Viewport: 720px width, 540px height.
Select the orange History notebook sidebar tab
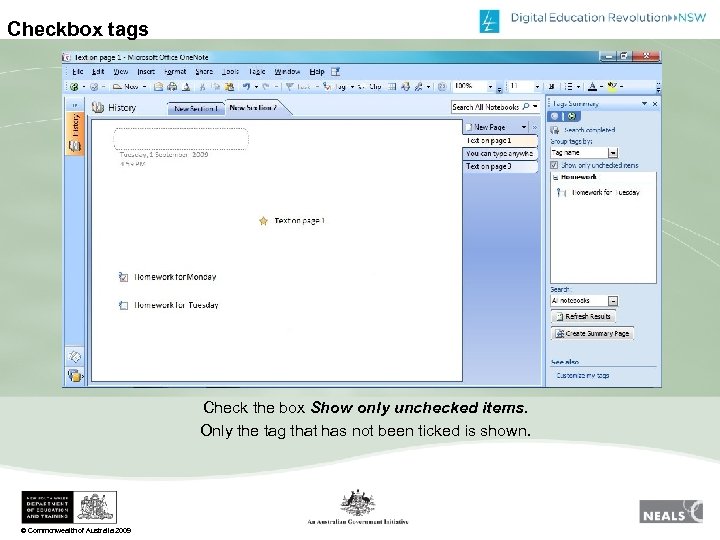[x=74, y=134]
